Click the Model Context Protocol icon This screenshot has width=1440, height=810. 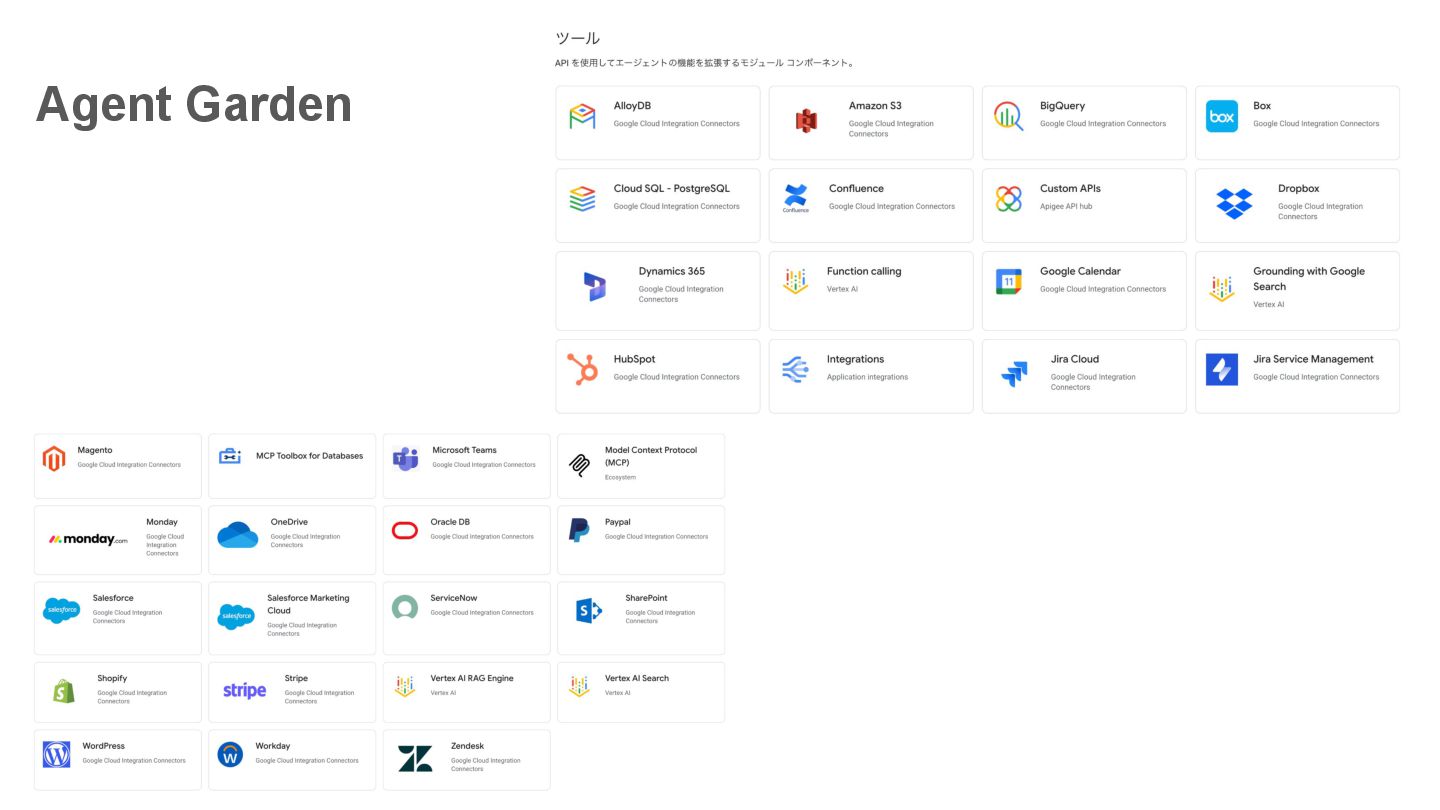pos(579,465)
